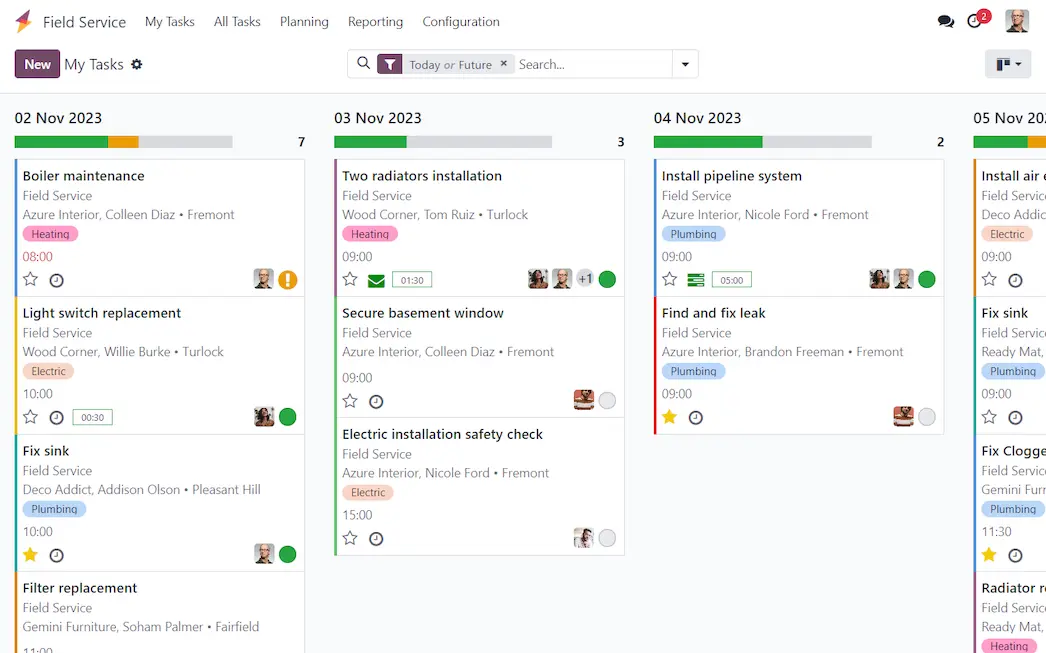Toggle grey status circle on Electric installation safety check
This screenshot has width=1046, height=653.
click(x=607, y=538)
